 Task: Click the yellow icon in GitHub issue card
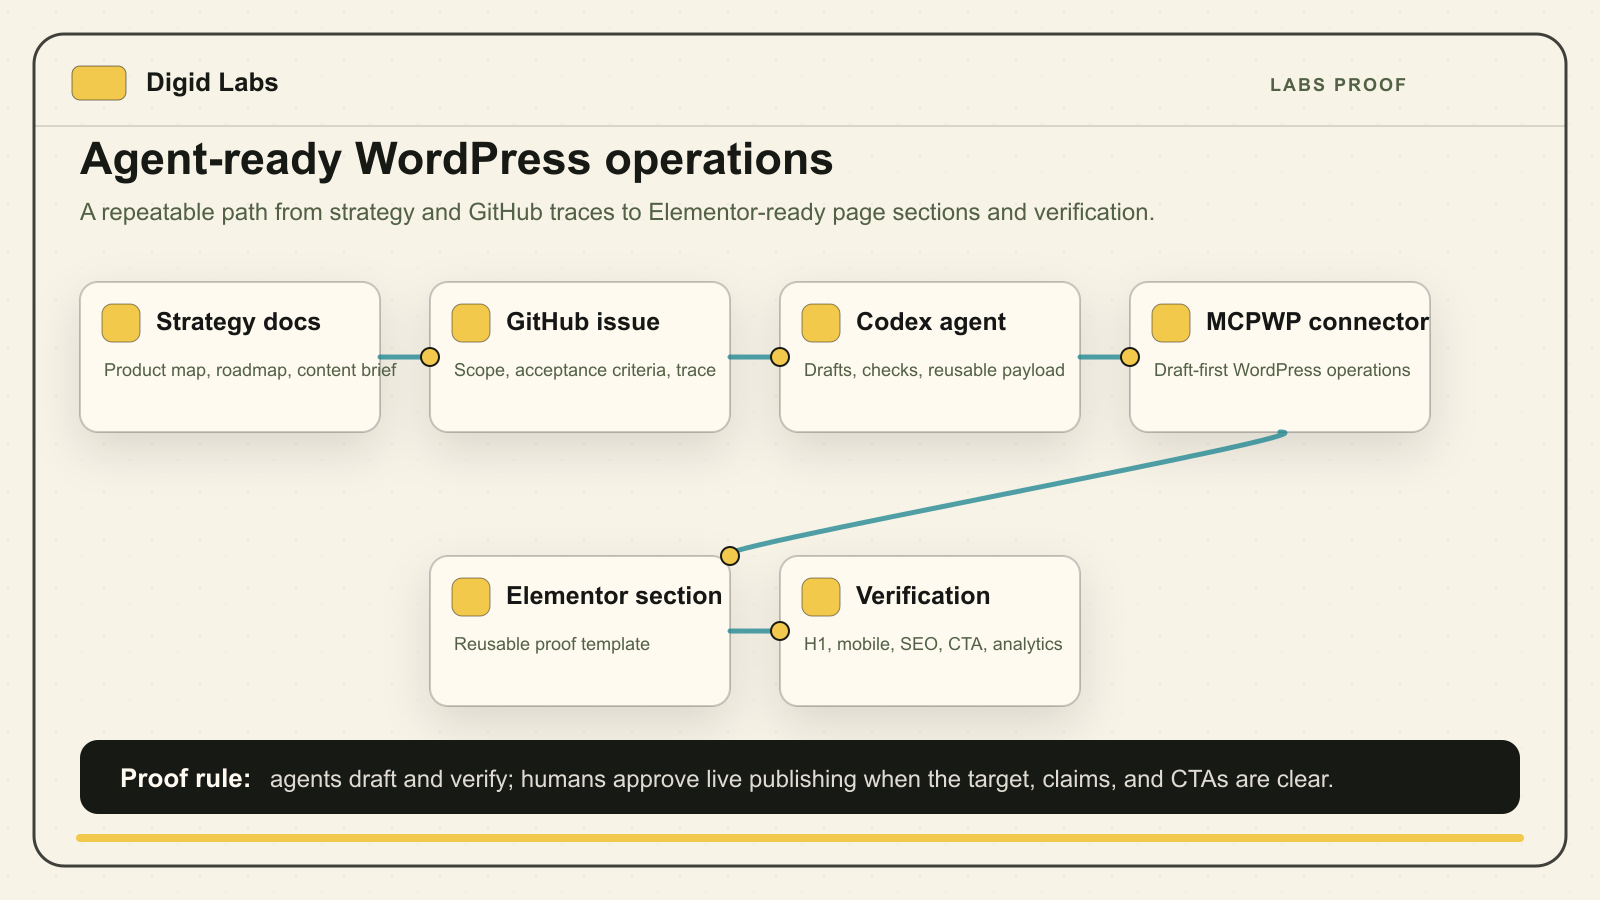[x=471, y=323]
